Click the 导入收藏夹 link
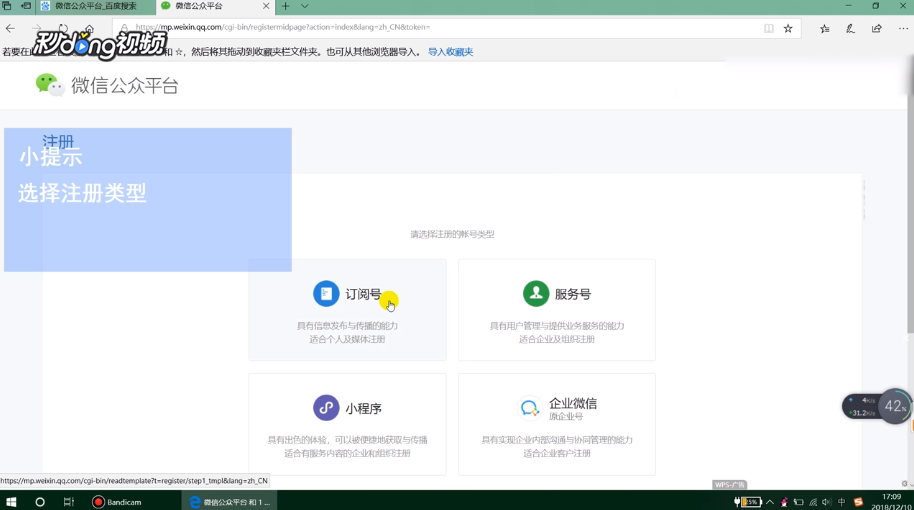The image size is (914, 510). 451,52
